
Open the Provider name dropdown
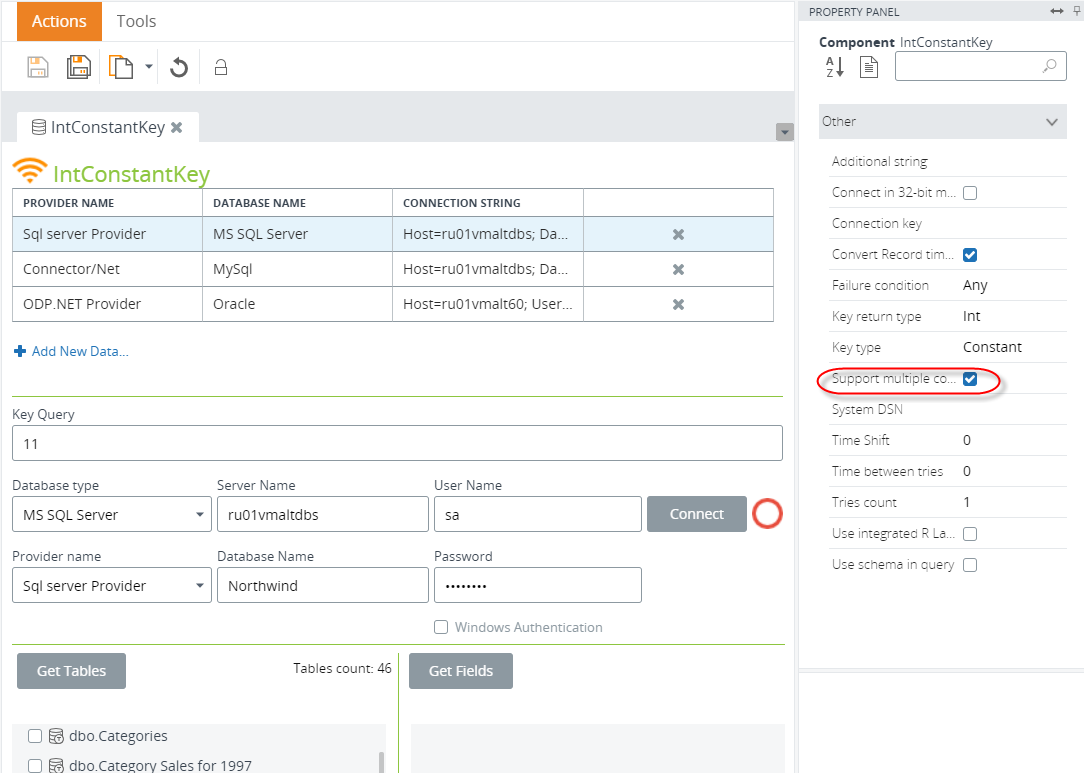point(111,586)
